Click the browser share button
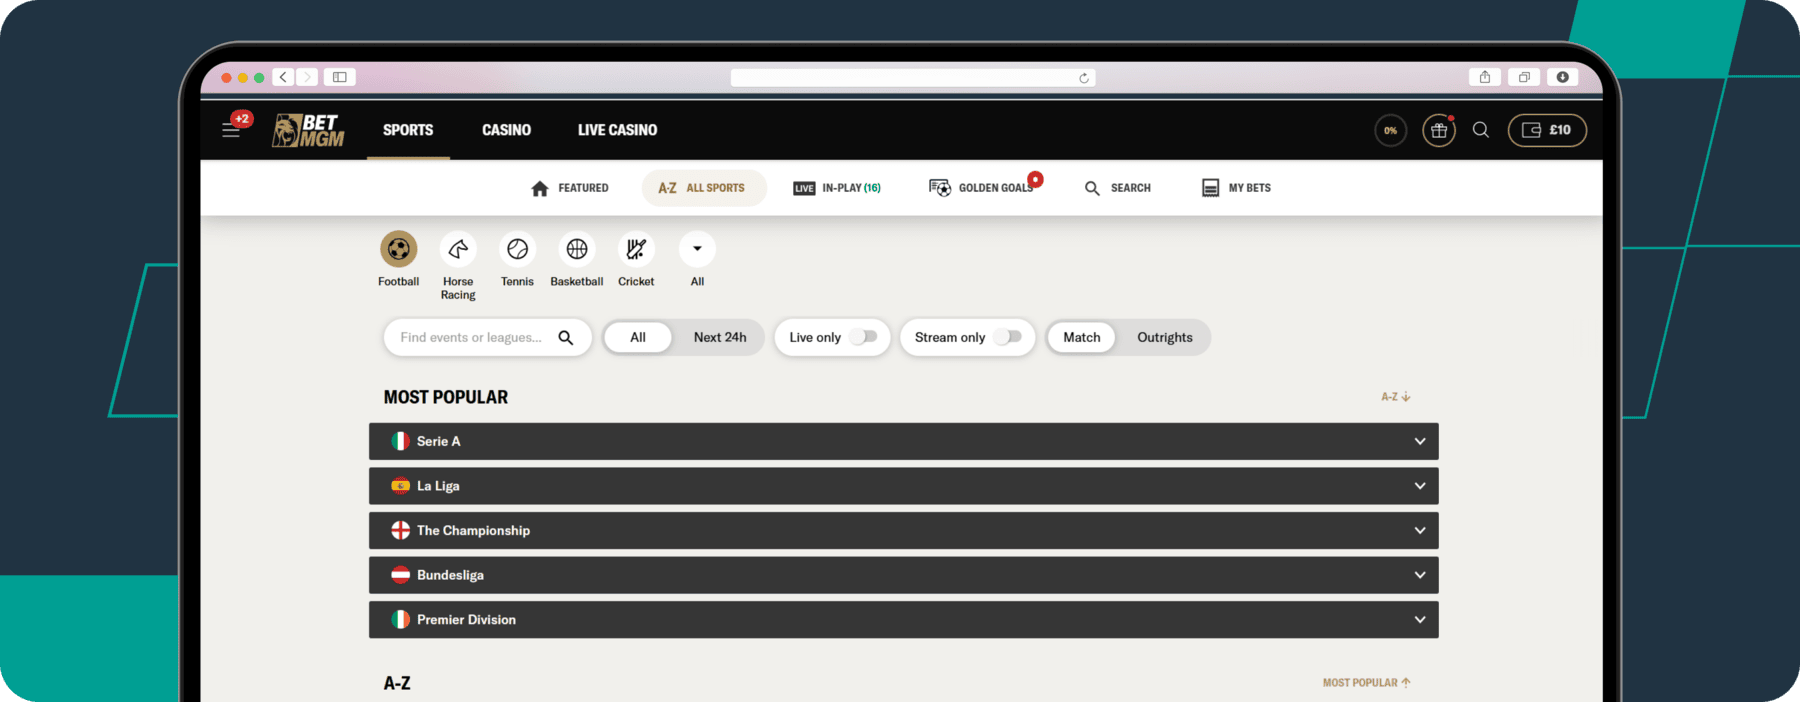Viewport: 1800px width, 702px height. 1485,77
